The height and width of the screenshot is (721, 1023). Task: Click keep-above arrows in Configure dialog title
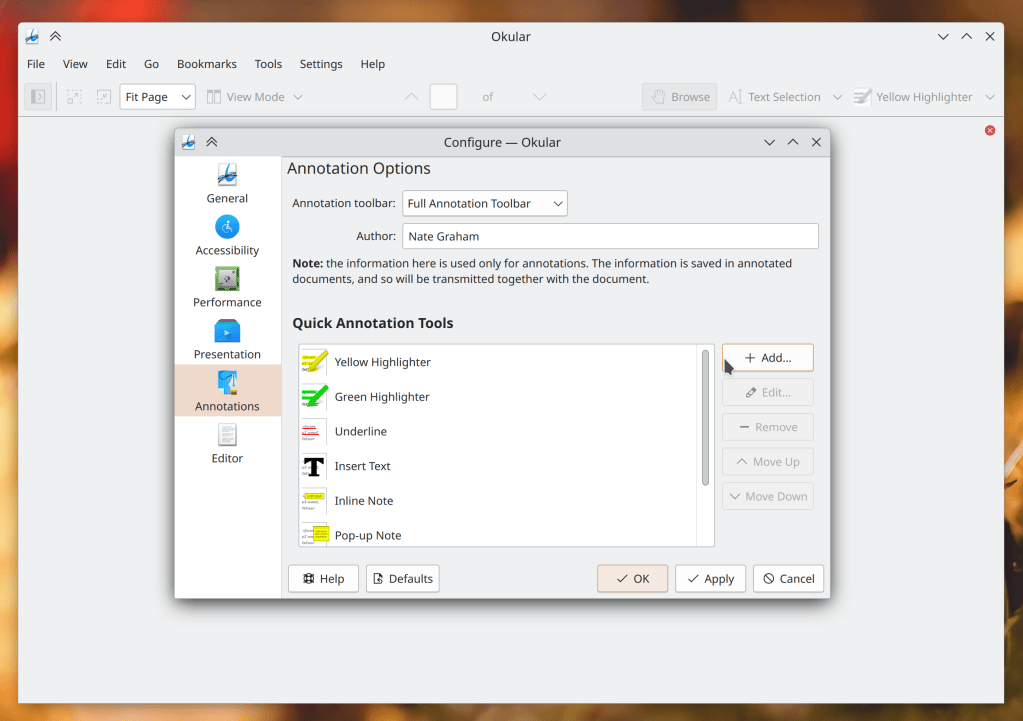coord(212,142)
